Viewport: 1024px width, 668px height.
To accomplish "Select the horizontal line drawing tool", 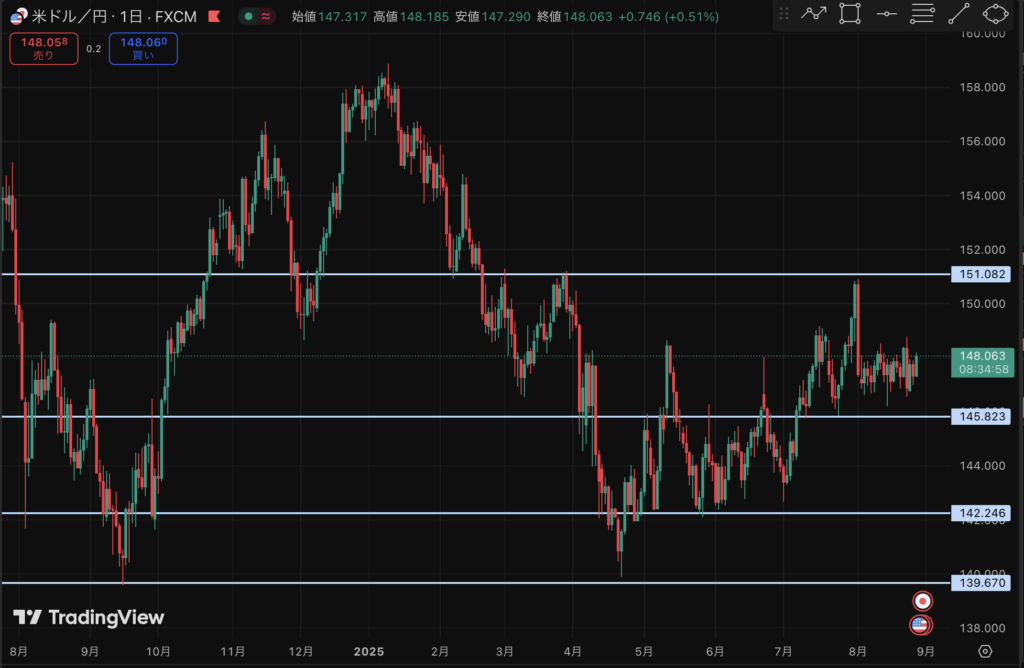I will click(886, 14).
